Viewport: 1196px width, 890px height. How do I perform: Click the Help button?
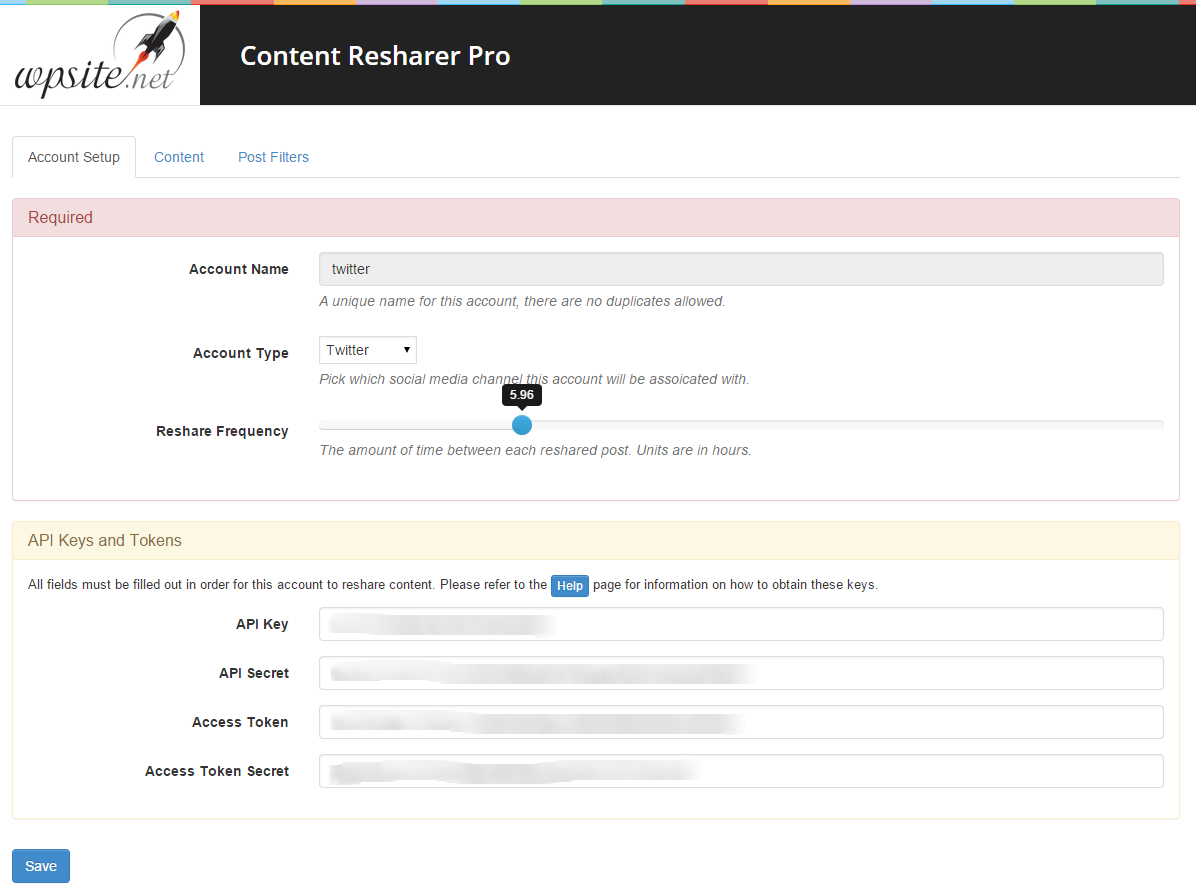[x=570, y=586]
